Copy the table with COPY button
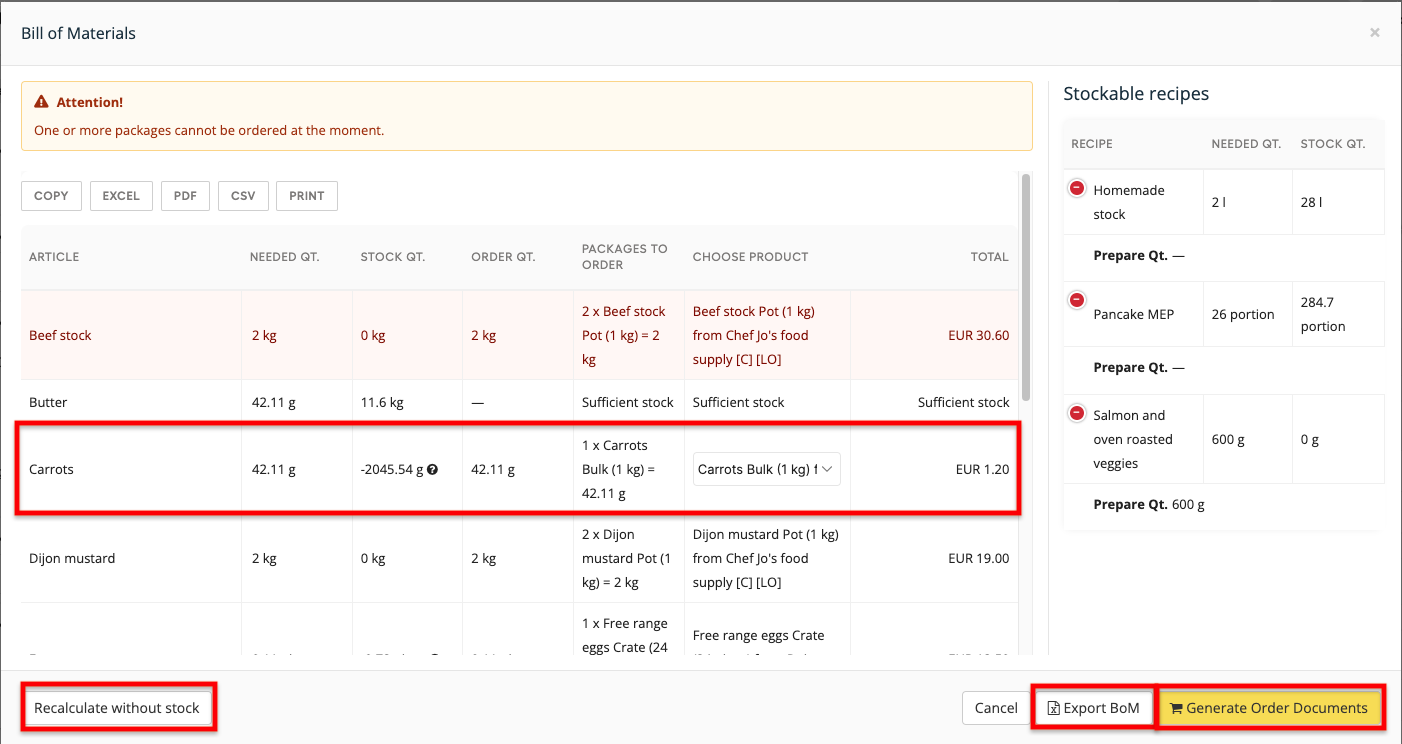Image resolution: width=1402 pixels, height=744 pixels. 51,196
